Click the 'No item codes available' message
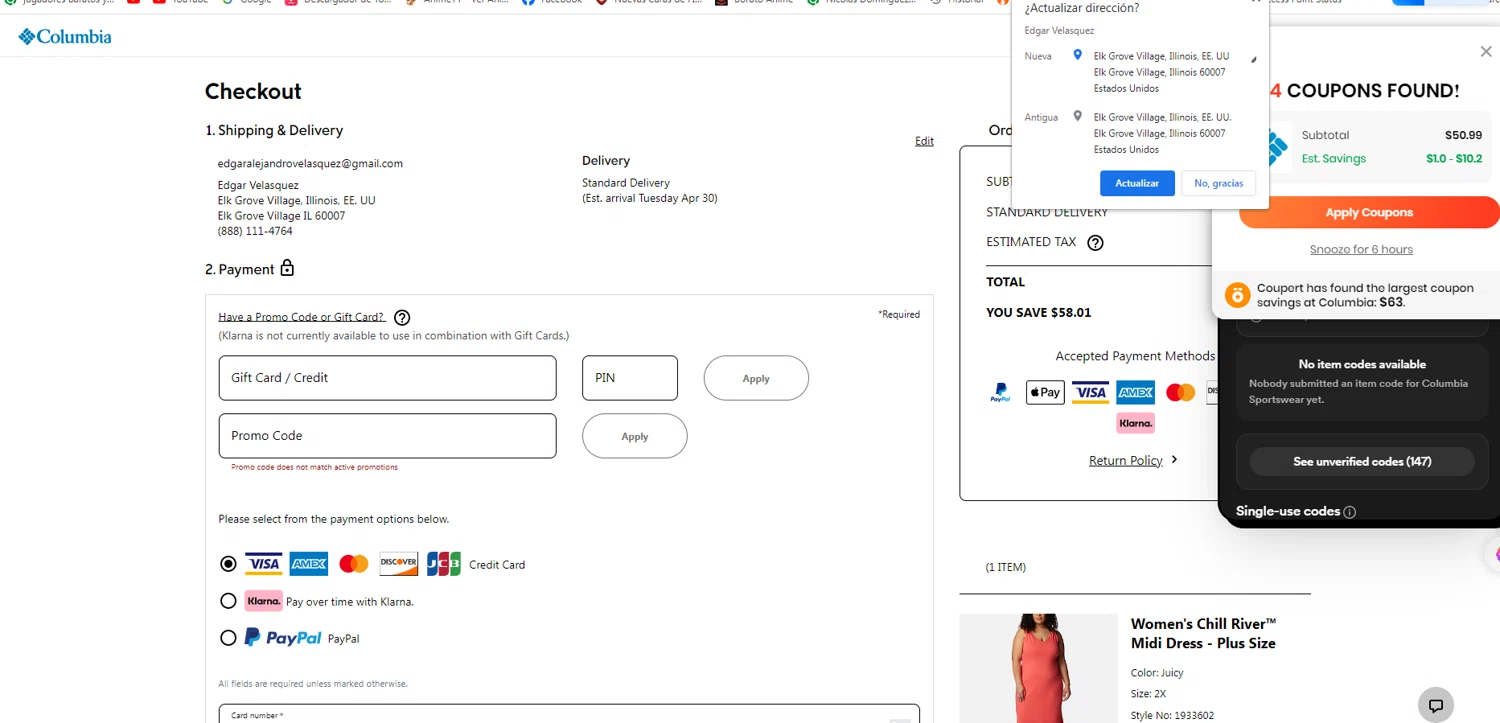The height and width of the screenshot is (723, 1500). (x=1362, y=364)
